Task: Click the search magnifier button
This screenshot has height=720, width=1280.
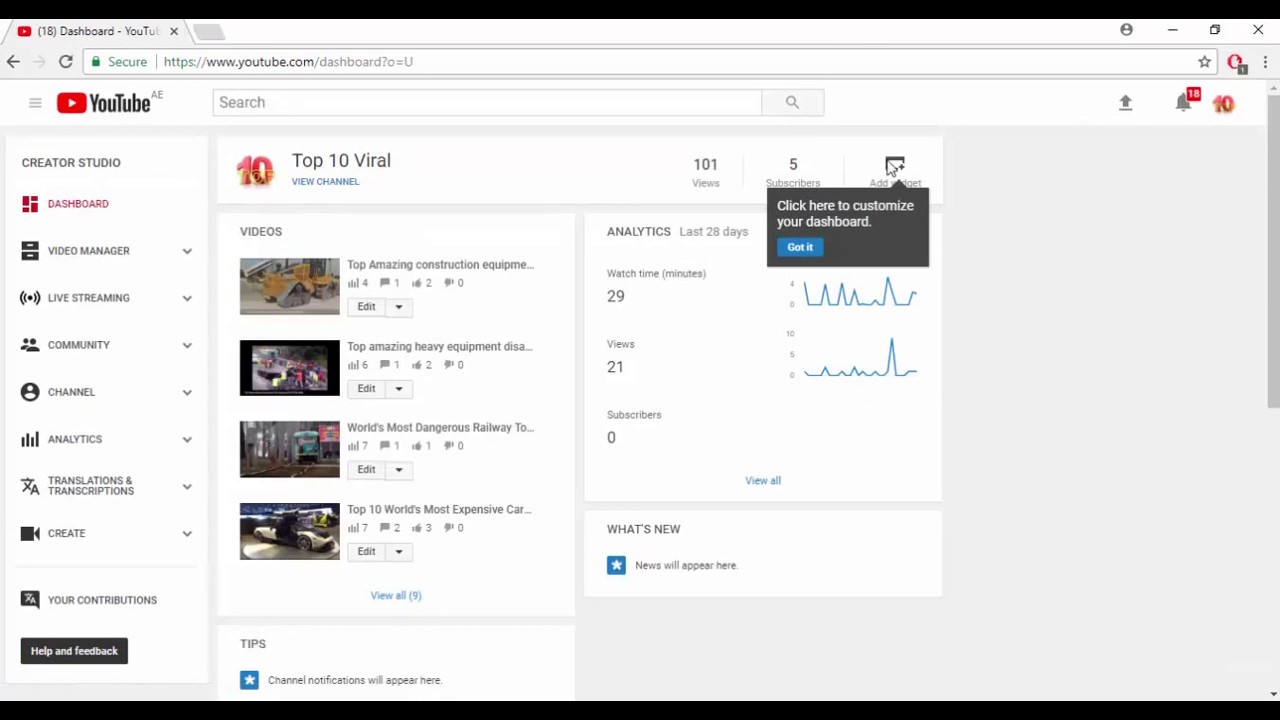Action: click(792, 102)
